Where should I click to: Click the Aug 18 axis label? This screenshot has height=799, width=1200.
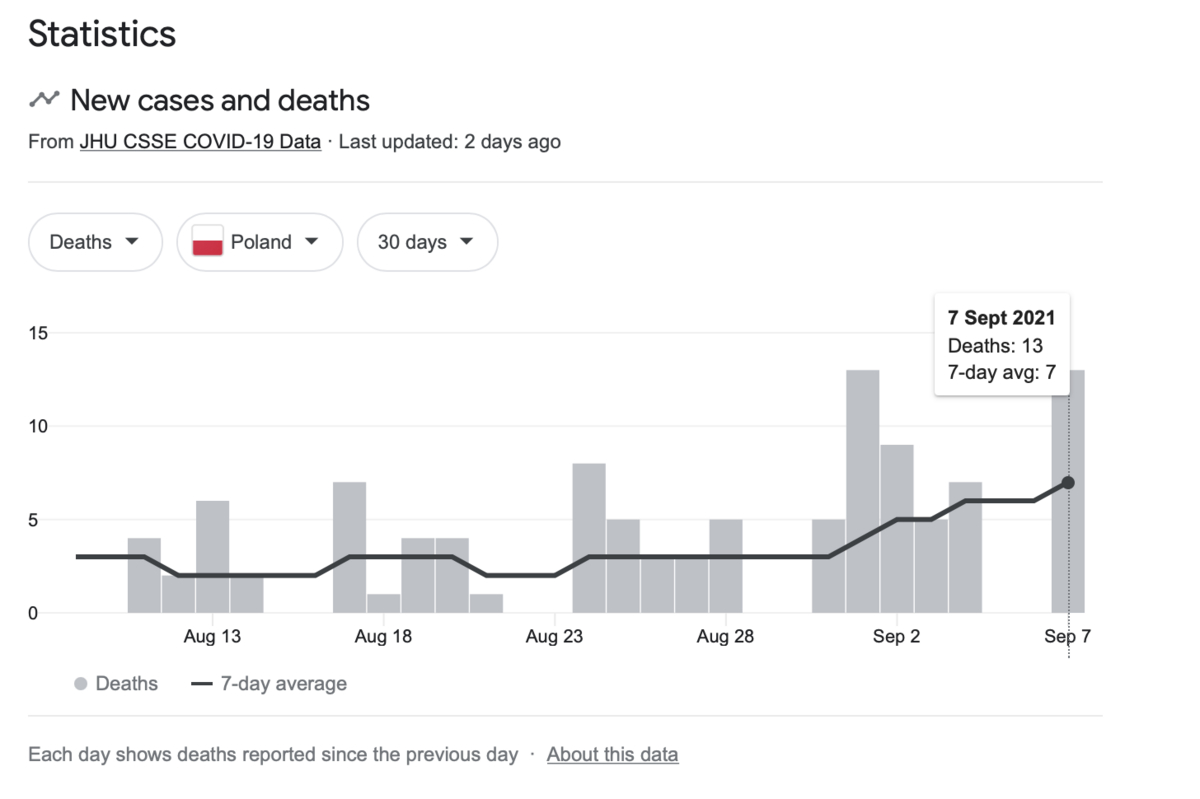click(x=383, y=637)
